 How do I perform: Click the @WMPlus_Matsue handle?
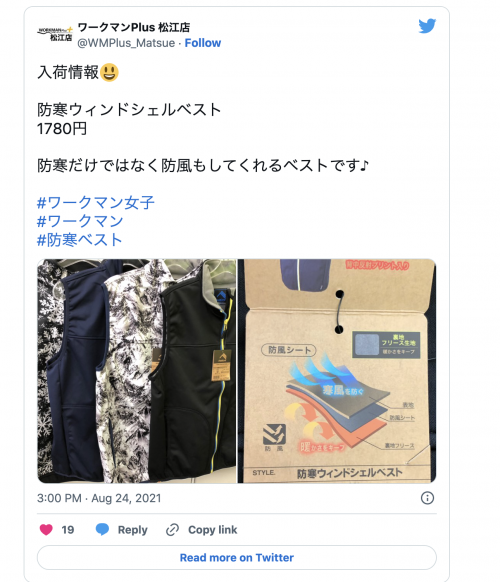click(x=126, y=43)
